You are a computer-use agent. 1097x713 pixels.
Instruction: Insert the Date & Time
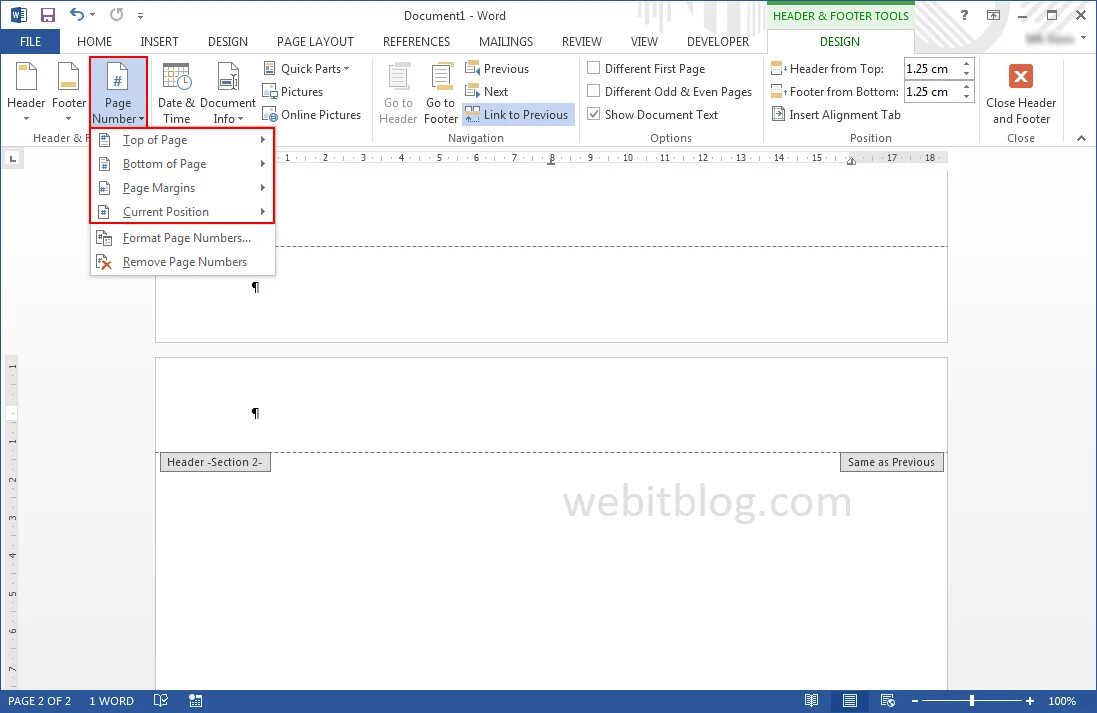click(x=176, y=91)
